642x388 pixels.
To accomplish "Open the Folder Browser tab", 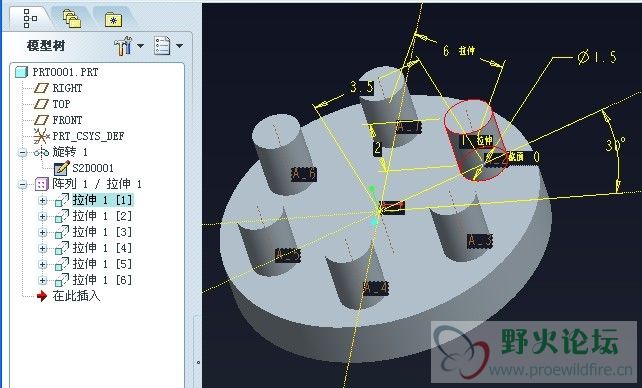I will (x=72, y=19).
